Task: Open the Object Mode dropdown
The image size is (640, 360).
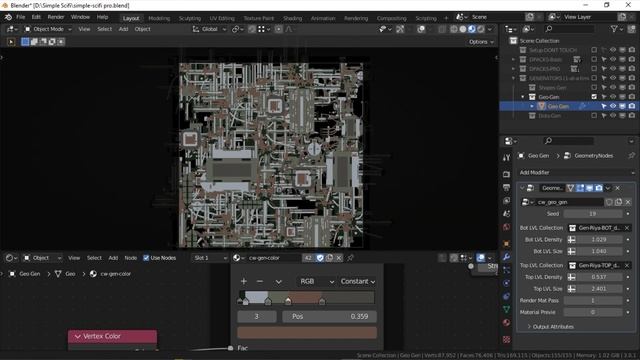Action: (x=48, y=29)
